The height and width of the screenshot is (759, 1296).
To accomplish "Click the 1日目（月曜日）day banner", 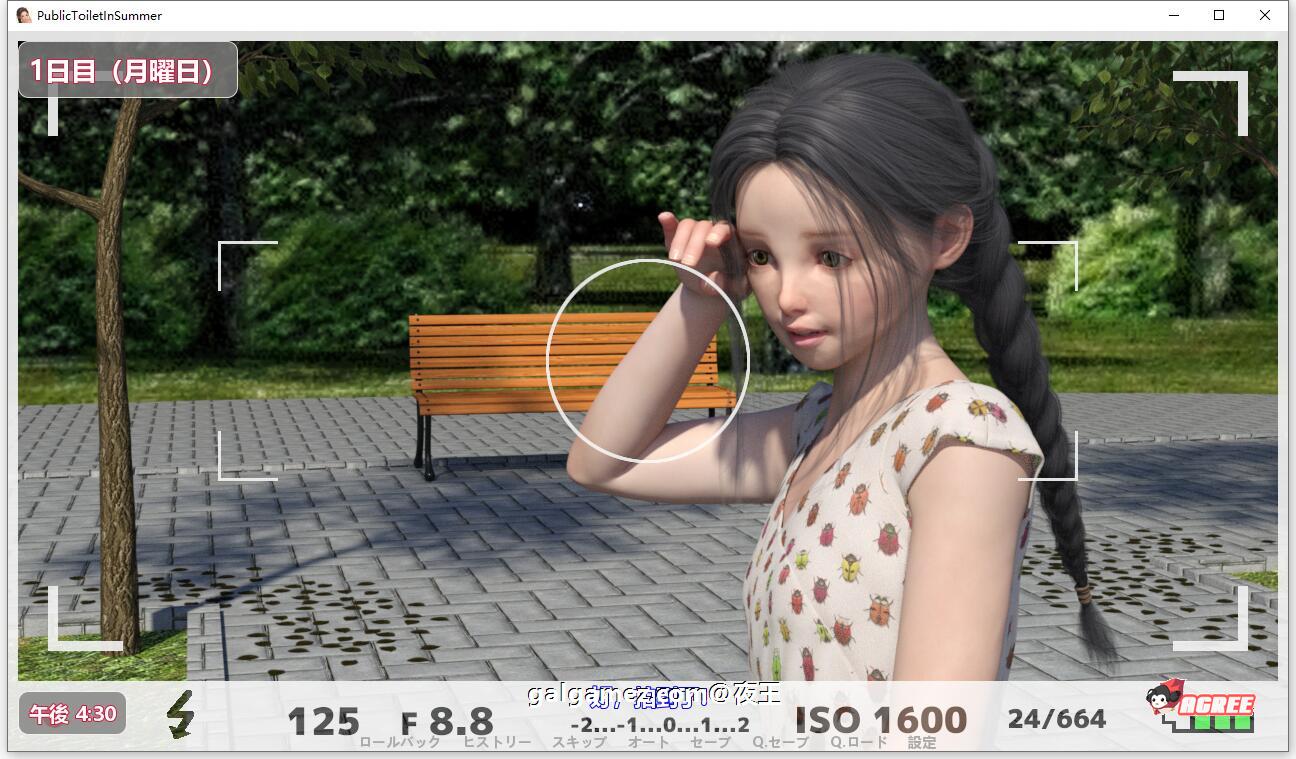I will coord(127,69).
